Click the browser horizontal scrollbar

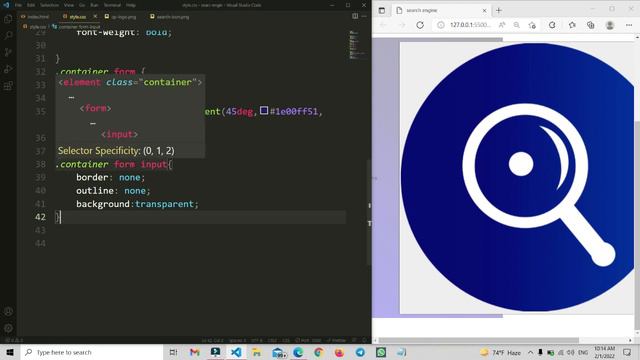(x=478, y=340)
